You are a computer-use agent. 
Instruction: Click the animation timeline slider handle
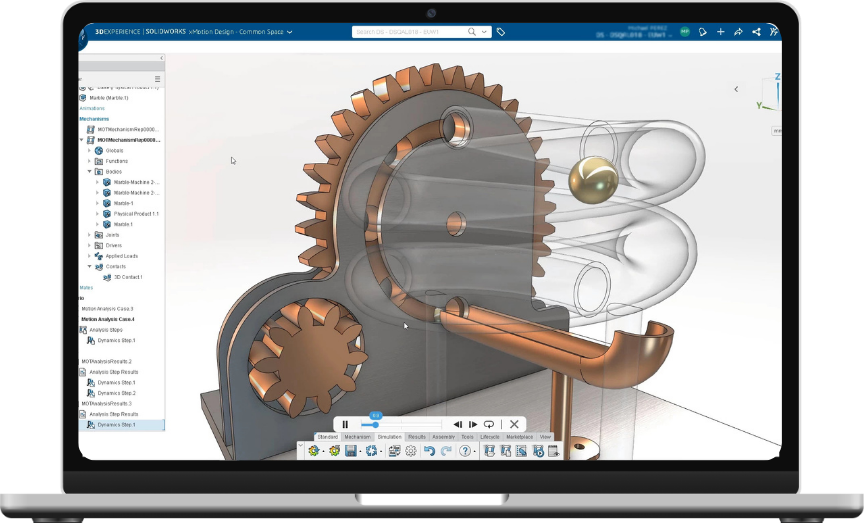(x=376, y=425)
